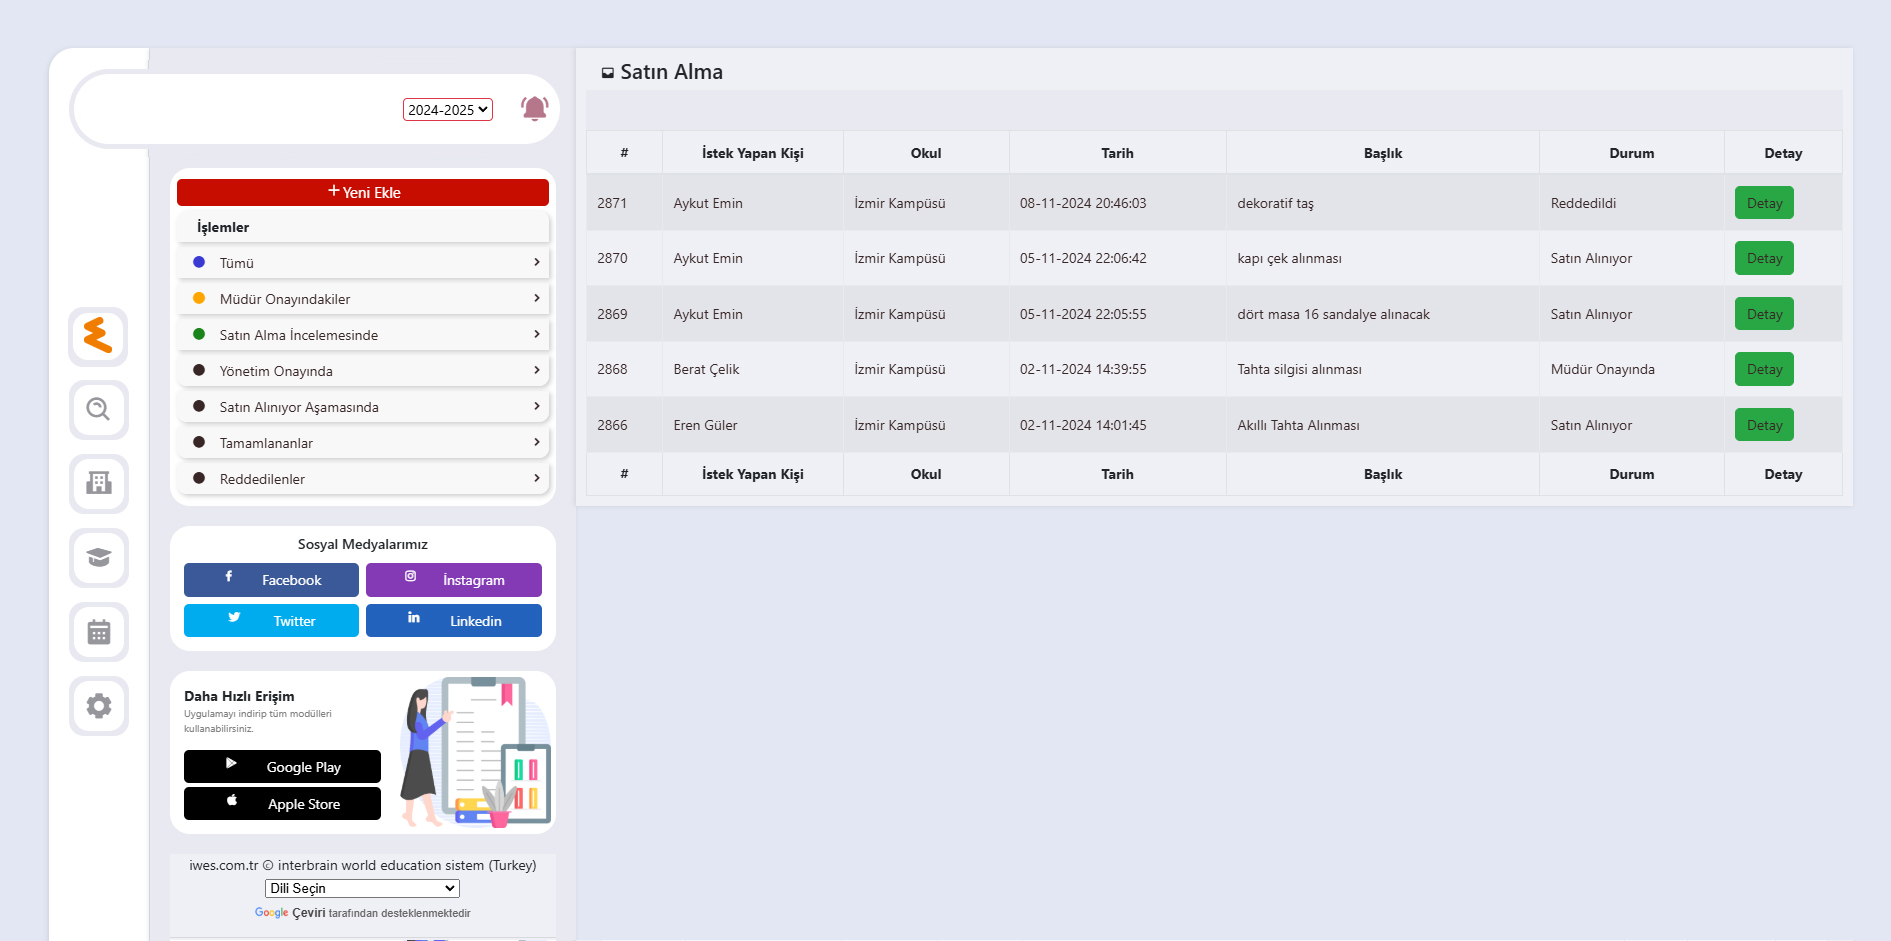Click the green dot beside Satın Alma İncelemesinde
Screen dimensions: 1891x941
(x=199, y=334)
